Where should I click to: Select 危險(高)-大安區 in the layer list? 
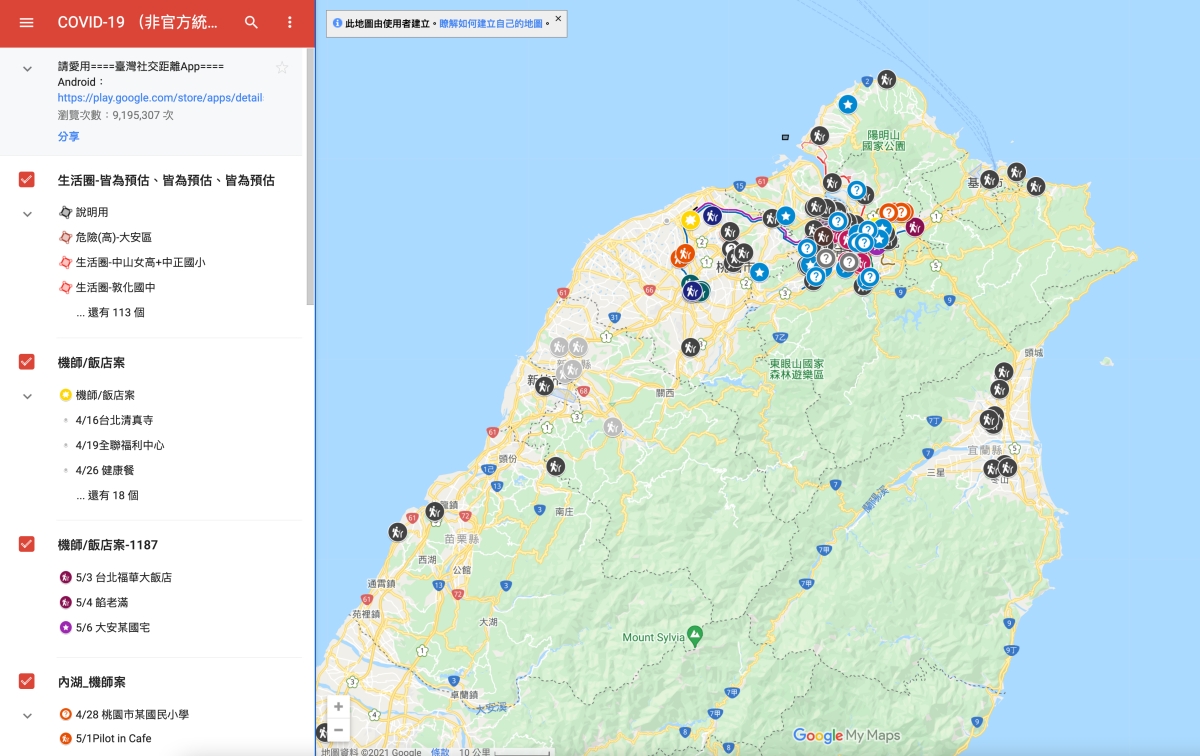[113, 238]
